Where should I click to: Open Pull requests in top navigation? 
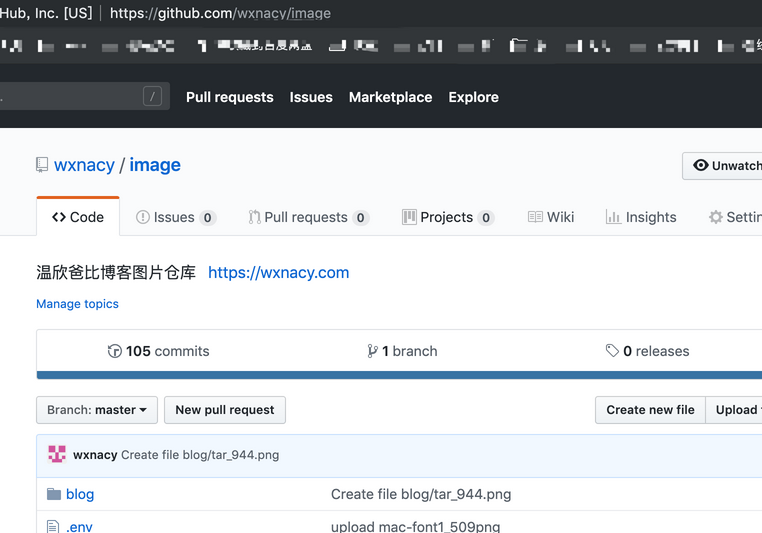(x=230, y=97)
